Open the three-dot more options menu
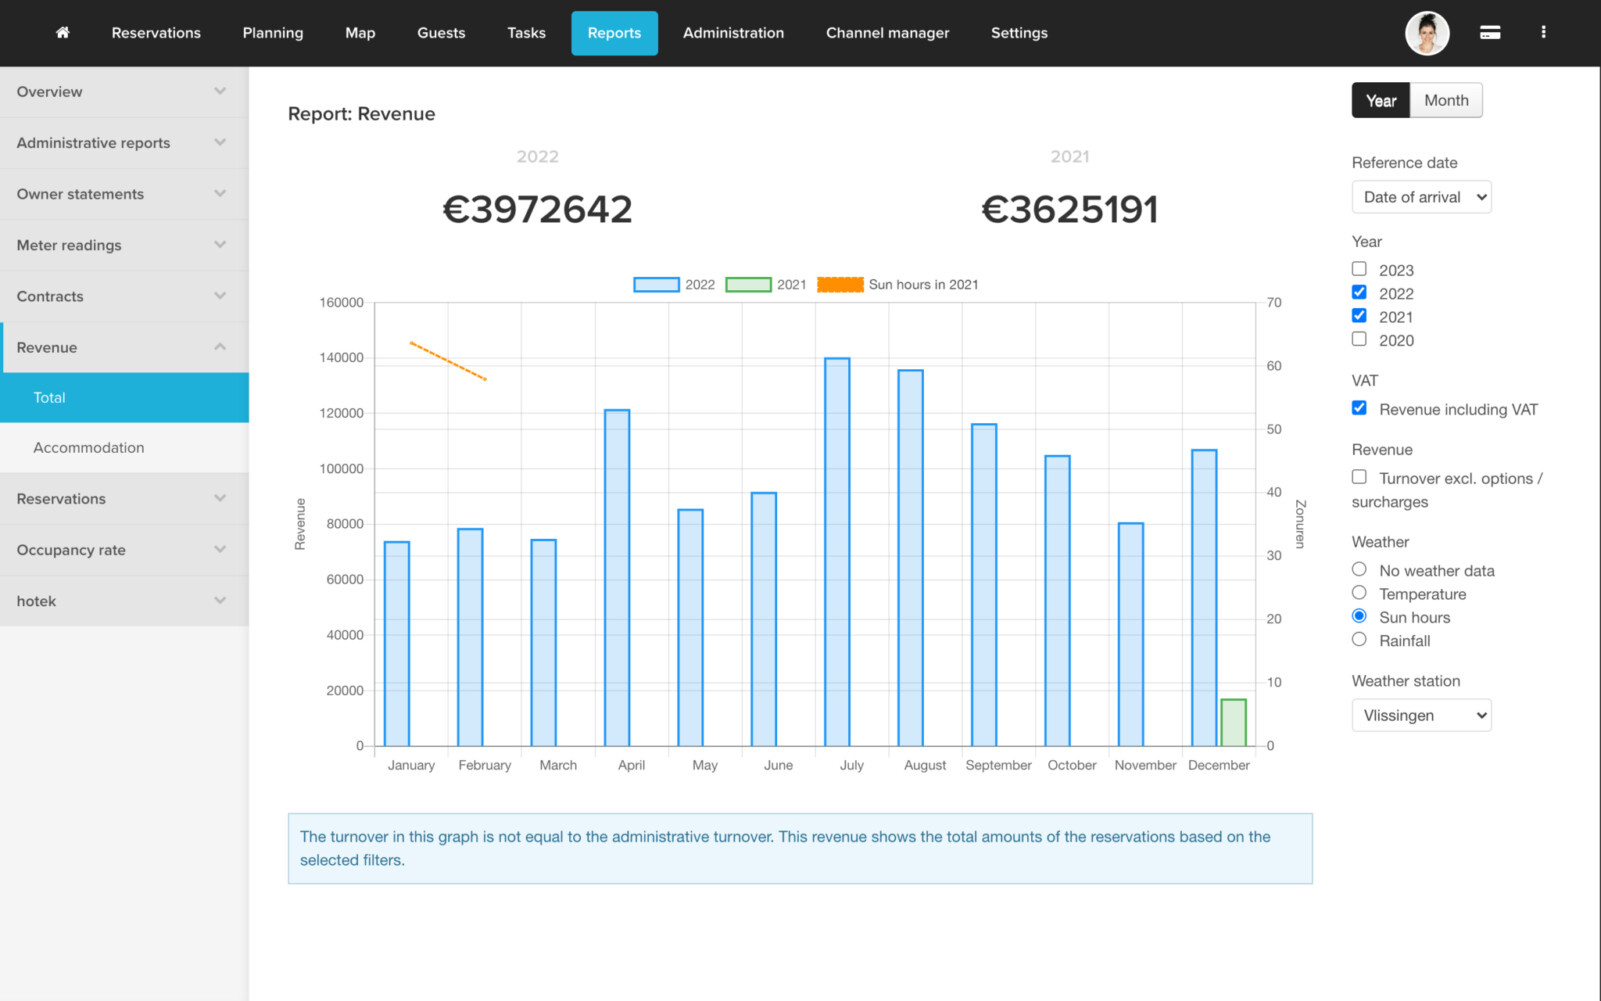Image resolution: width=1601 pixels, height=1001 pixels. [1543, 33]
